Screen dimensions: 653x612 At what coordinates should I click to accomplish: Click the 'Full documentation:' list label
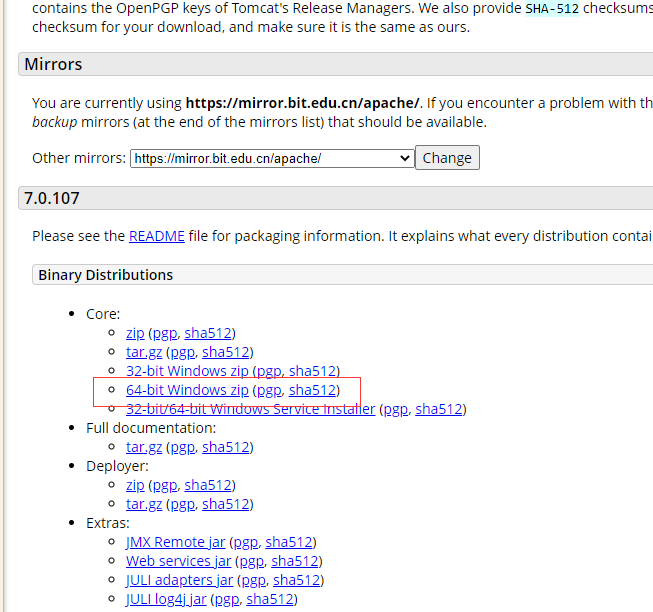point(151,428)
